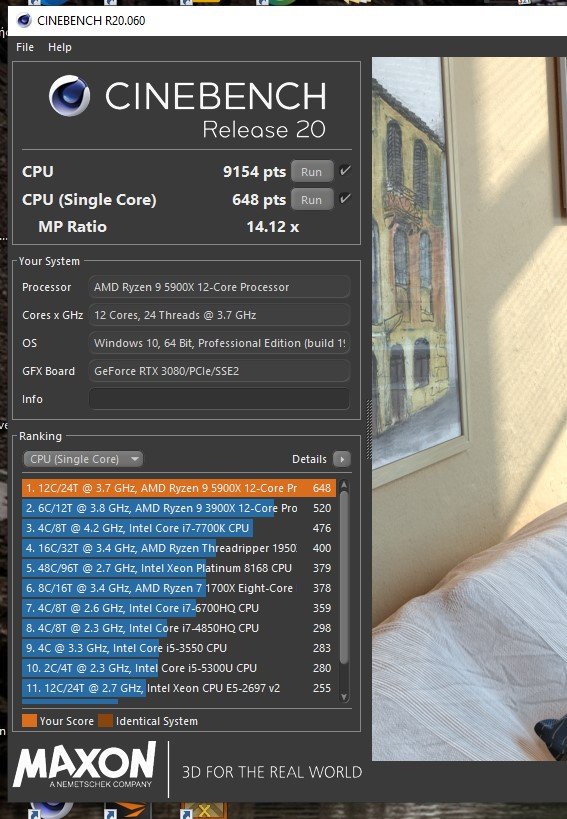Image resolution: width=567 pixels, height=819 pixels.
Task: Open the Help menu
Action: point(60,47)
